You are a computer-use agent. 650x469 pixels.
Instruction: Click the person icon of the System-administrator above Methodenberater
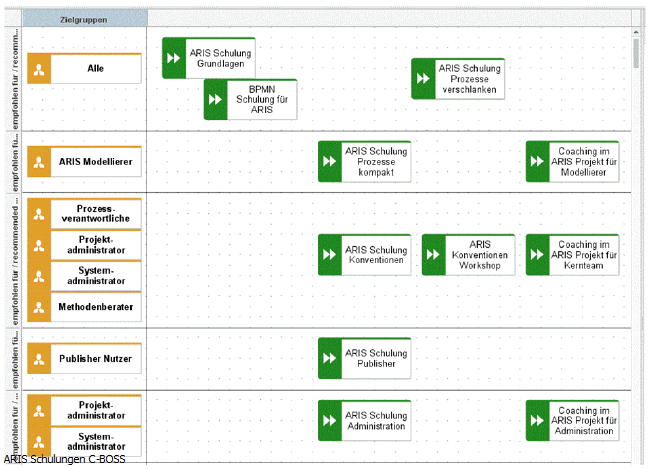(x=39, y=276)
